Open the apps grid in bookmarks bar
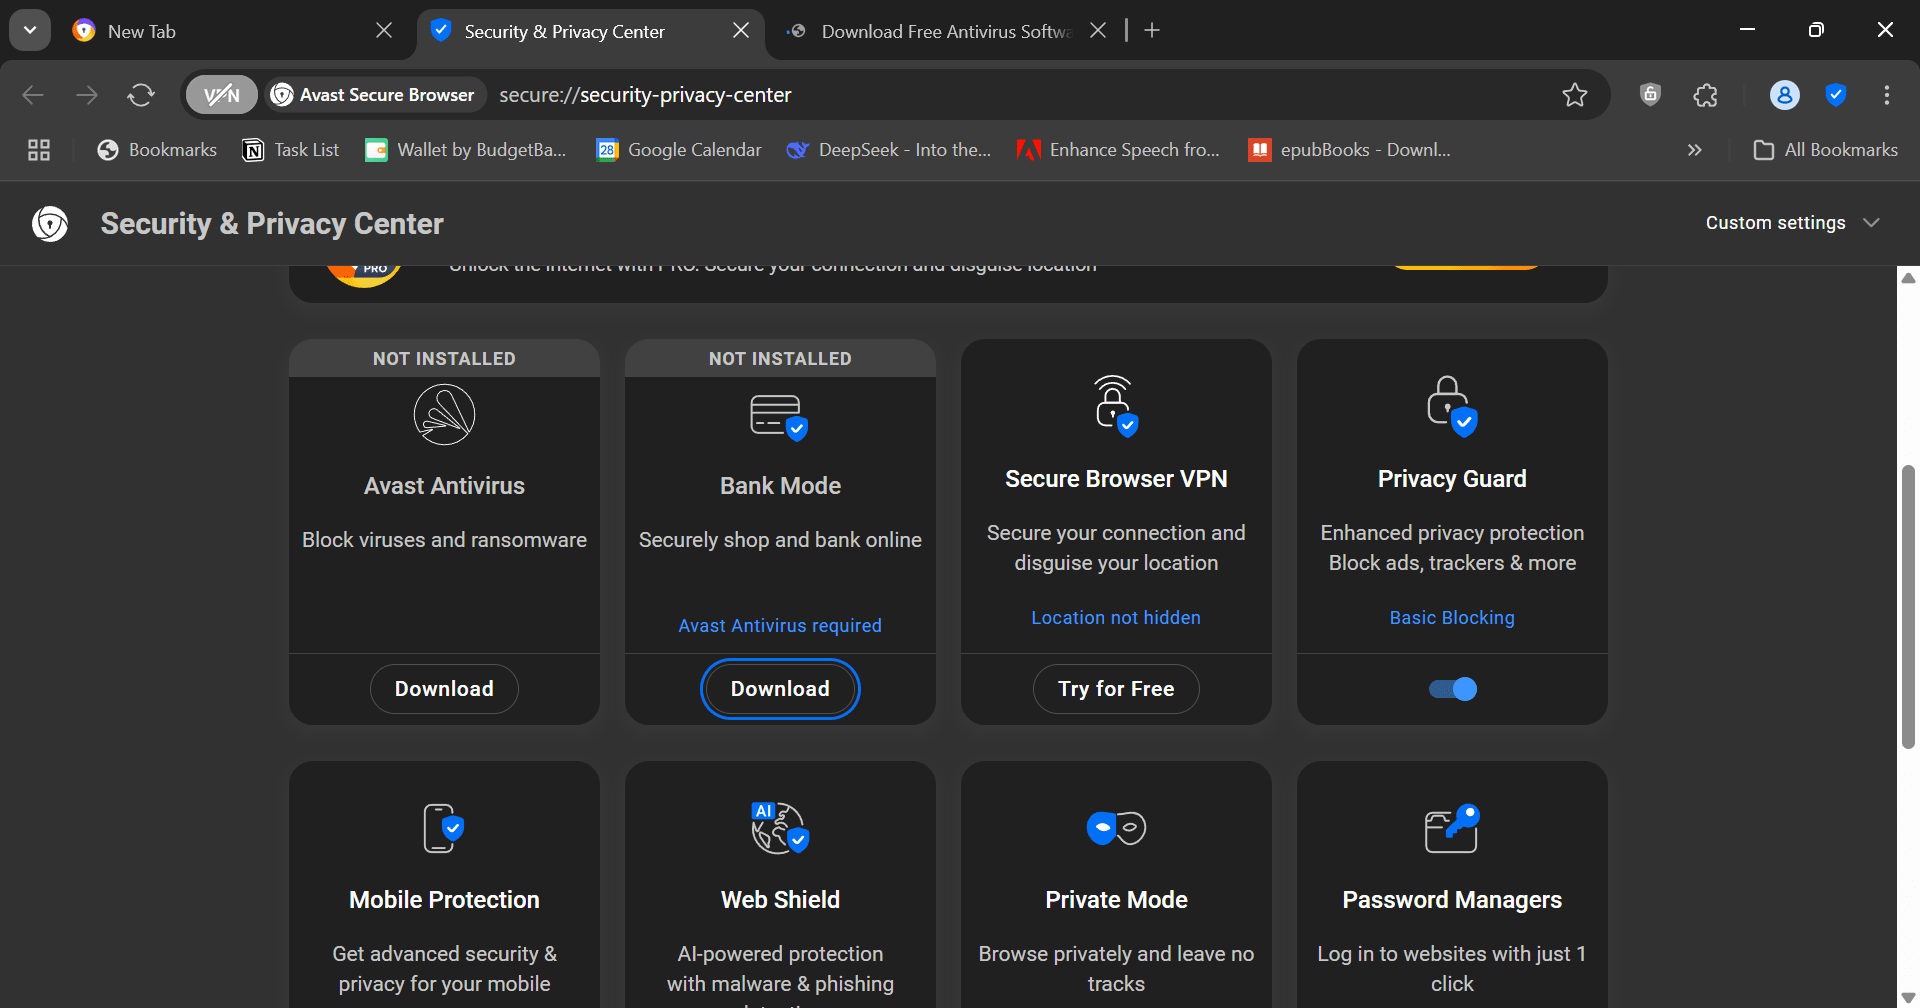 [x=39, y=150]
